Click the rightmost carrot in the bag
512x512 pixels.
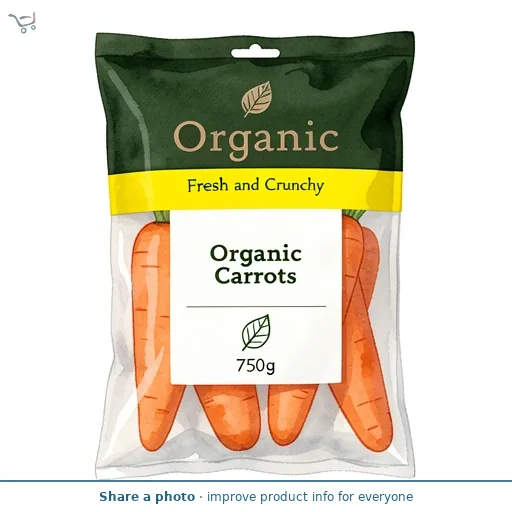tap(367, 350)
